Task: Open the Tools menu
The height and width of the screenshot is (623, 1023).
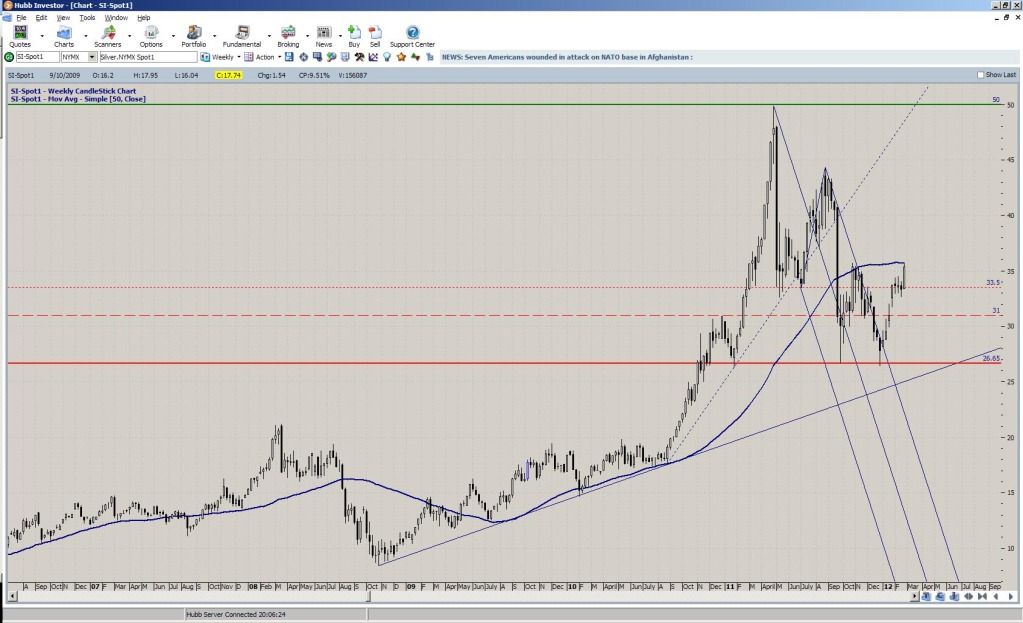Action: (87, 18)
